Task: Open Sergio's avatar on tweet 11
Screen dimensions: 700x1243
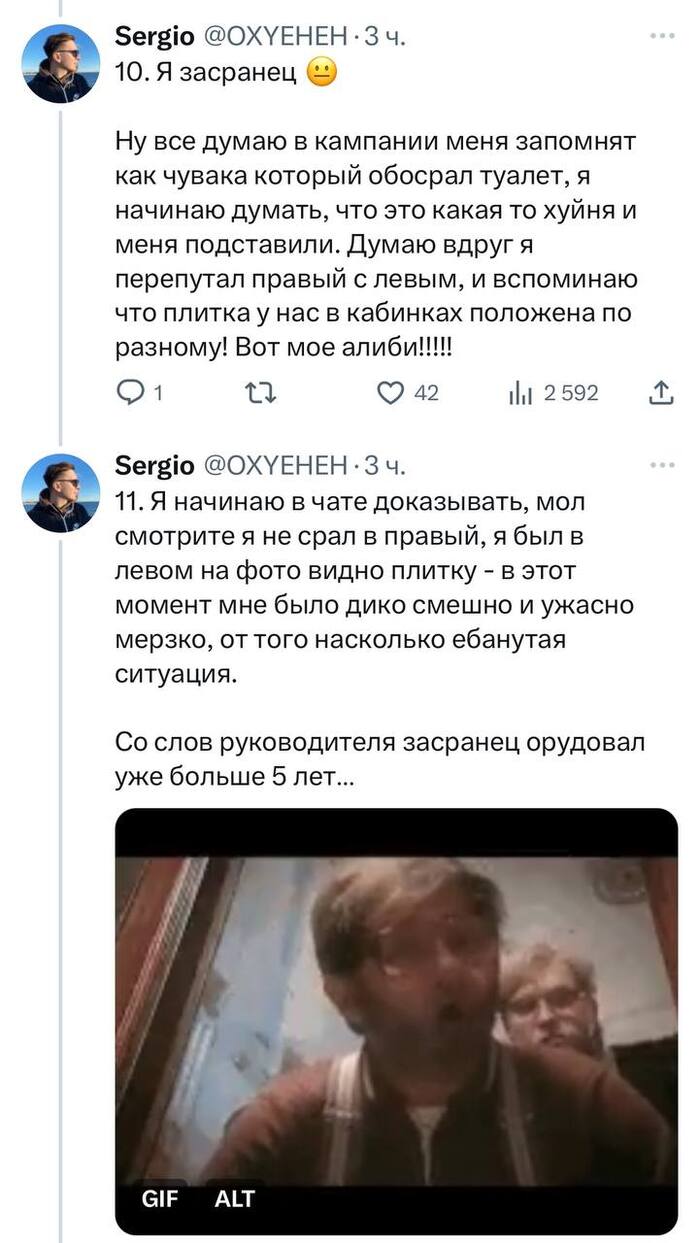Action: [x=62, y=493]
